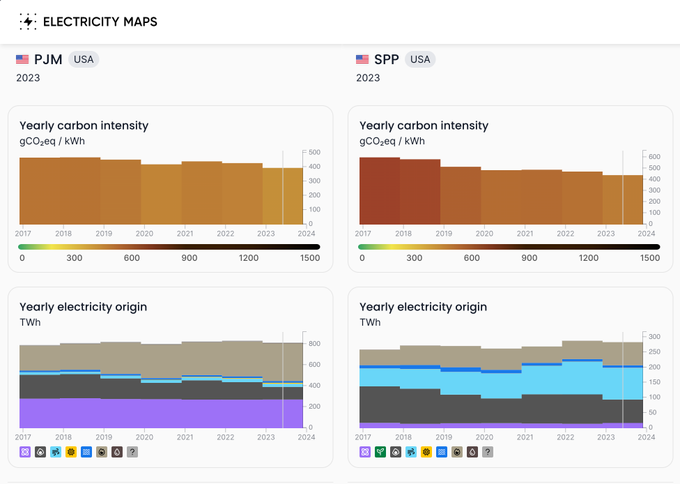
Task: Click the 2023 year label under SPP
Action: (368, 78)
